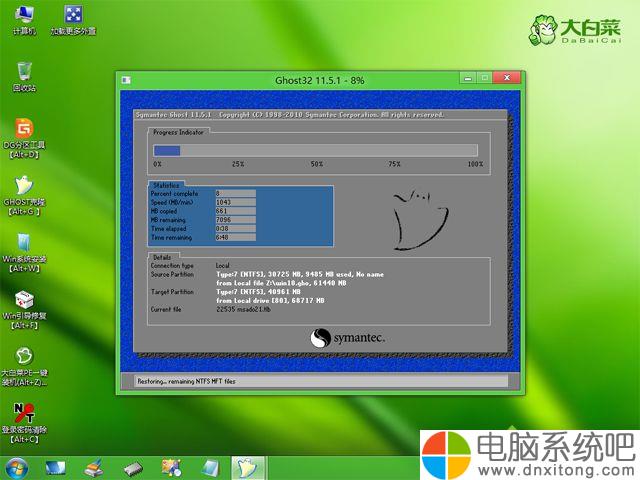Click the Windows Start orb
Viewport: 640px width, 480px height.
tap(16, 468)
